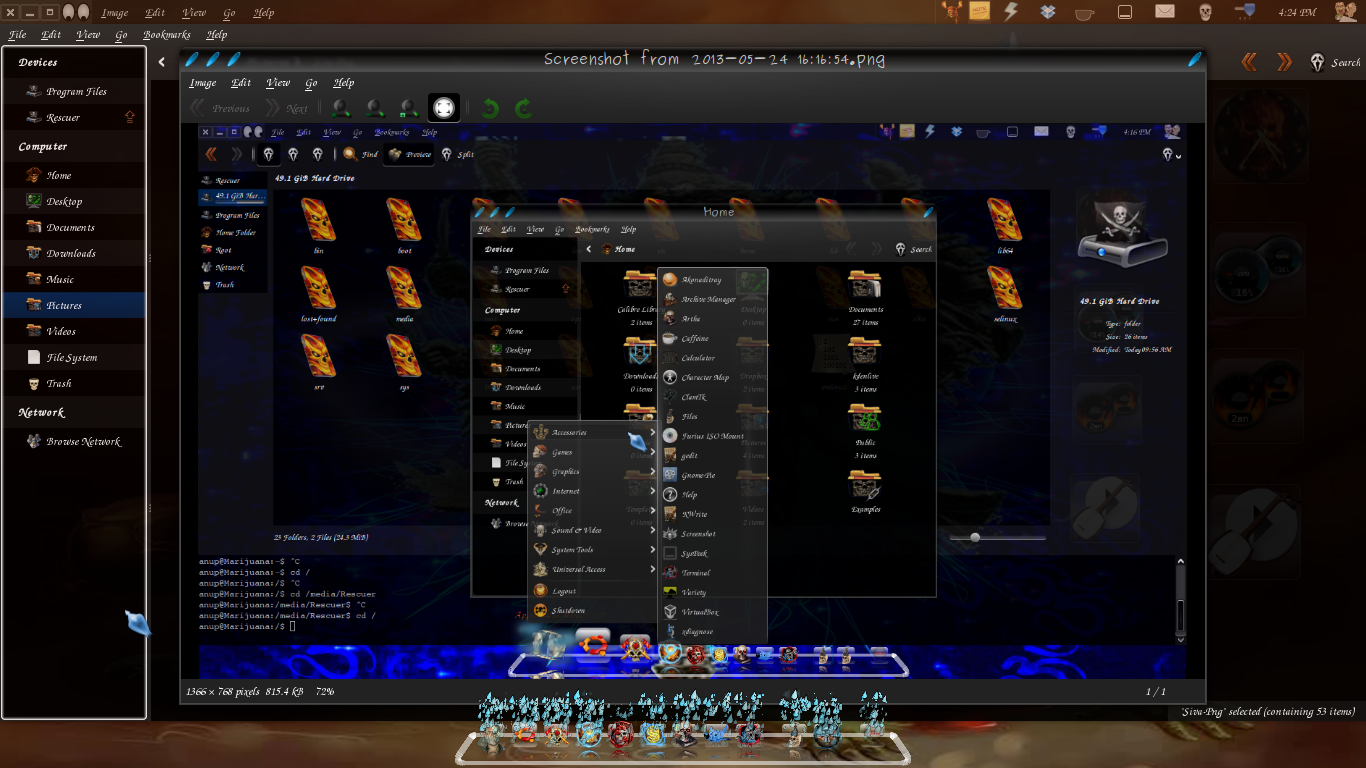Select Pictures in sidebar
This screenshot has width=1366, height=768.
pos(74,305)
